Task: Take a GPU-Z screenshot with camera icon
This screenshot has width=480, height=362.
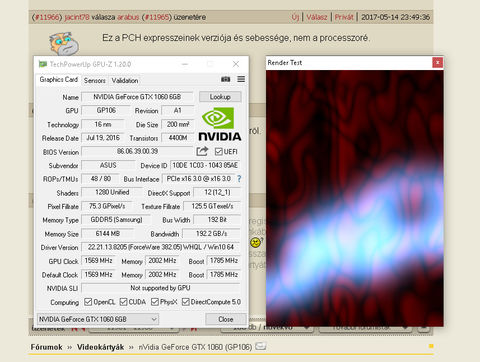Action: (x=226, y=79)
